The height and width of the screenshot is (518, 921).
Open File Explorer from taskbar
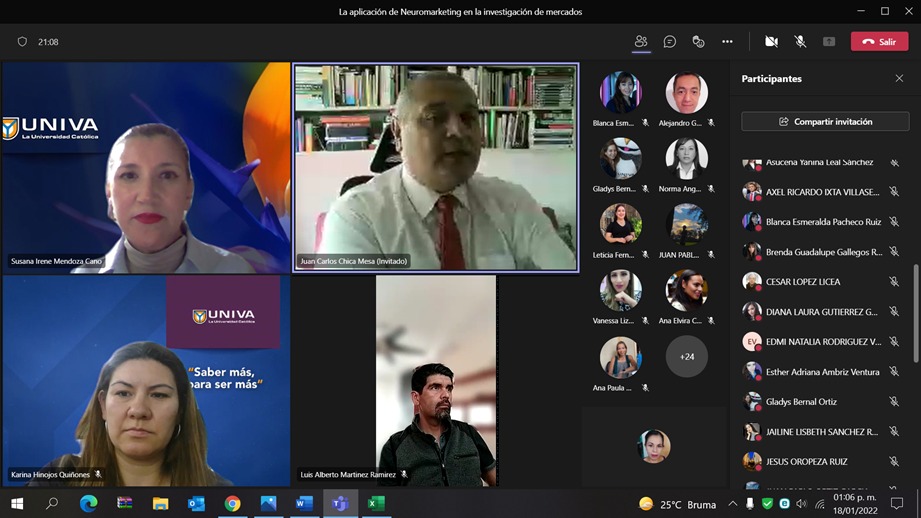tap(160, 503)
